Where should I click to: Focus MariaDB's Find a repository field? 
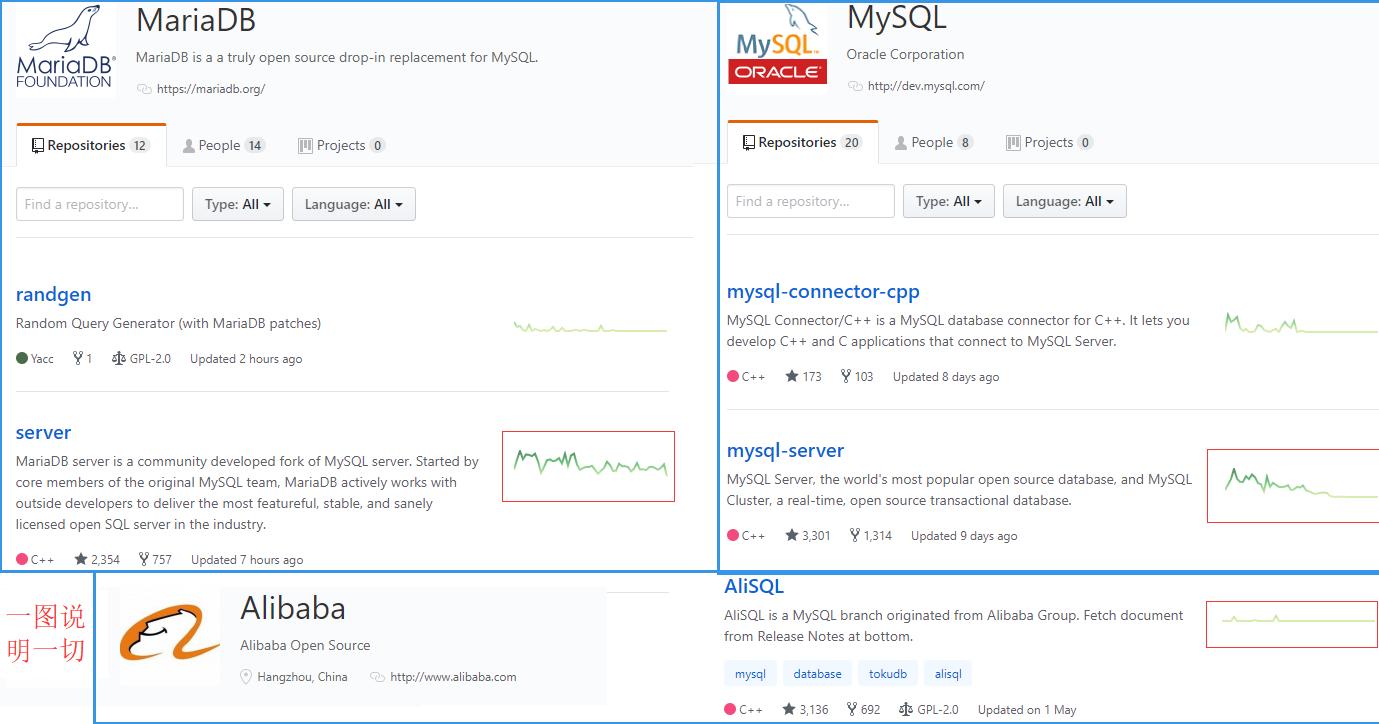100,204
